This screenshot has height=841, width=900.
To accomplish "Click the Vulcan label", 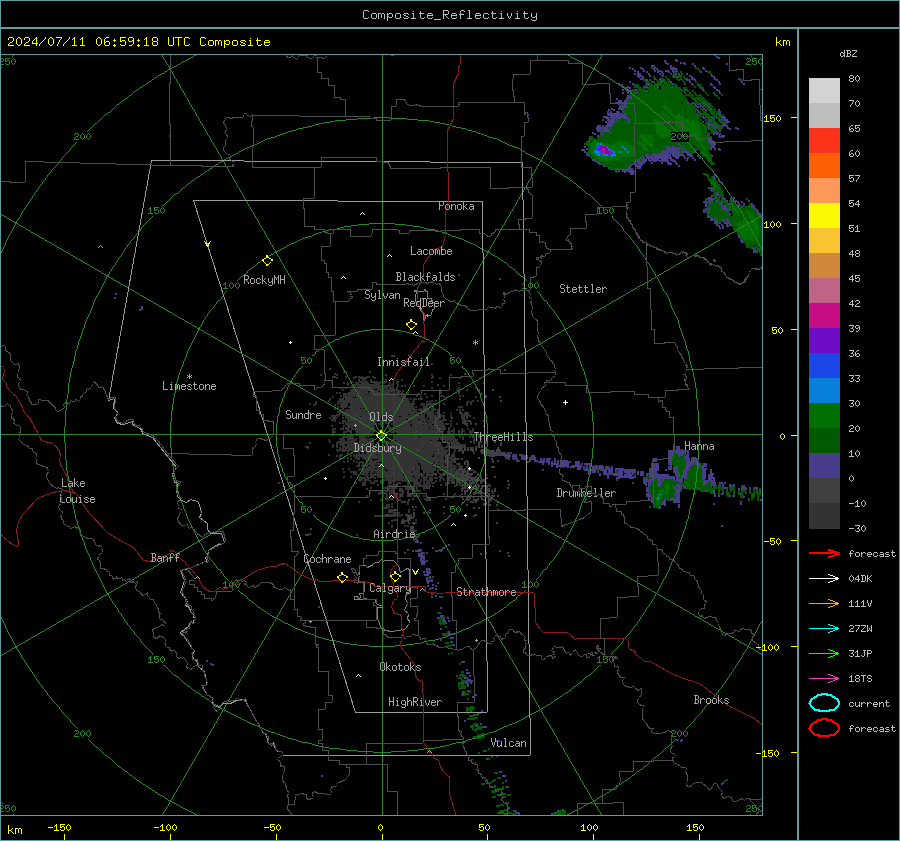I will pyautogui.click(x=508, y=743).
